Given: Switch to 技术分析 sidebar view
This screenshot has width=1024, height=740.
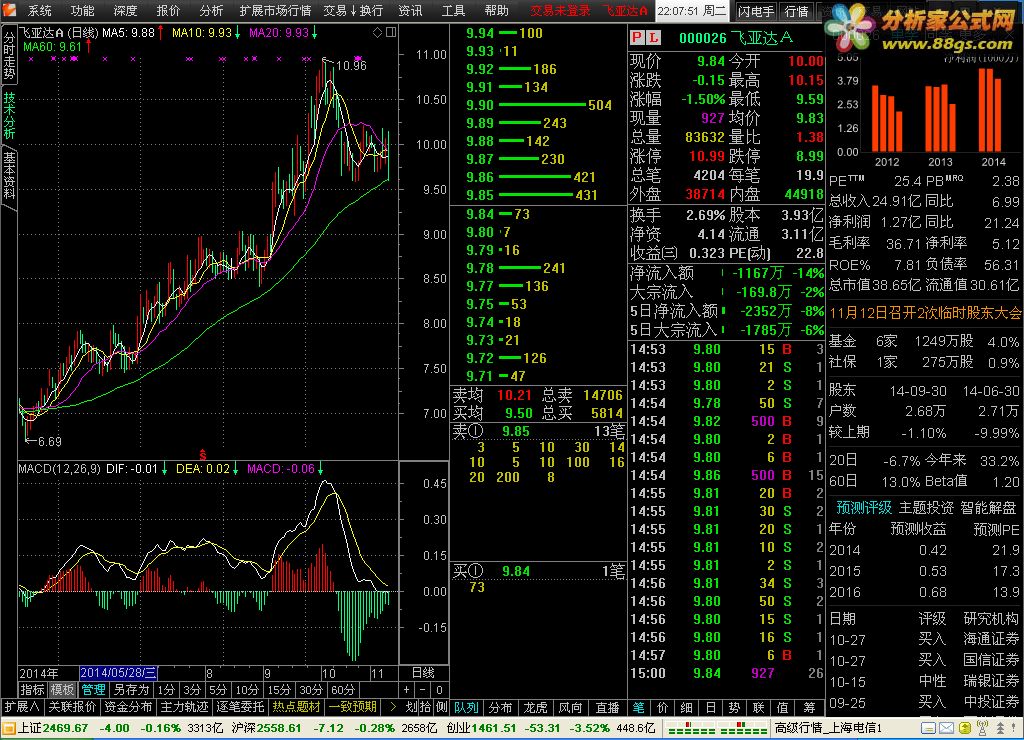Looking at the screenshot, I should (8, 115).
